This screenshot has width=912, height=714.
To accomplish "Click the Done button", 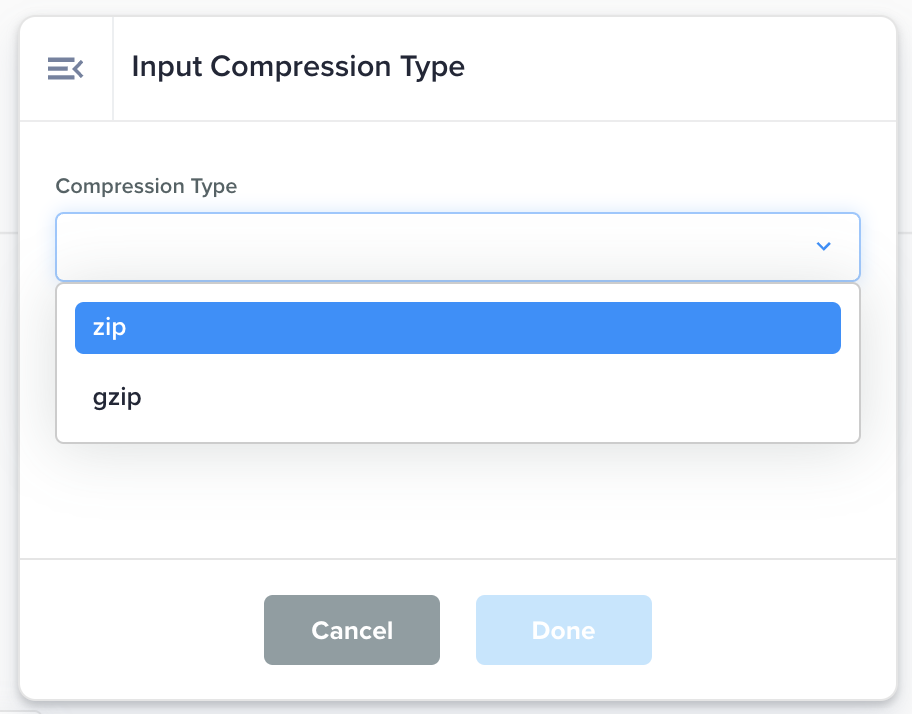I will (x=563, y=630).
